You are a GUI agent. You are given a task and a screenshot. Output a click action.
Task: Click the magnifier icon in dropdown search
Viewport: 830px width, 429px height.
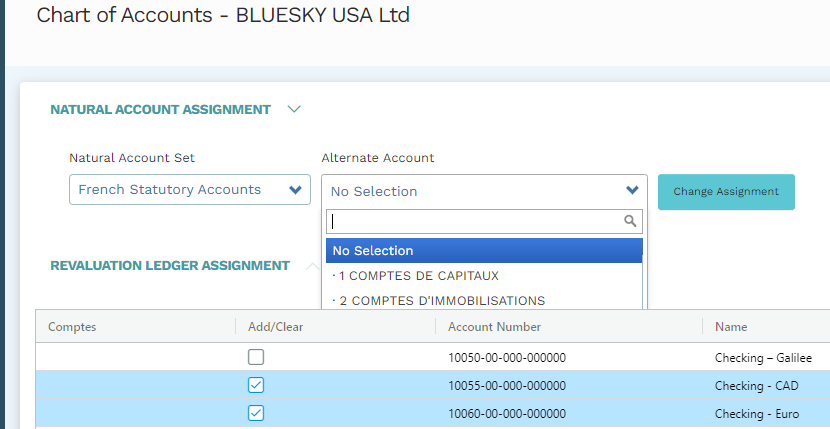[629, 221]
